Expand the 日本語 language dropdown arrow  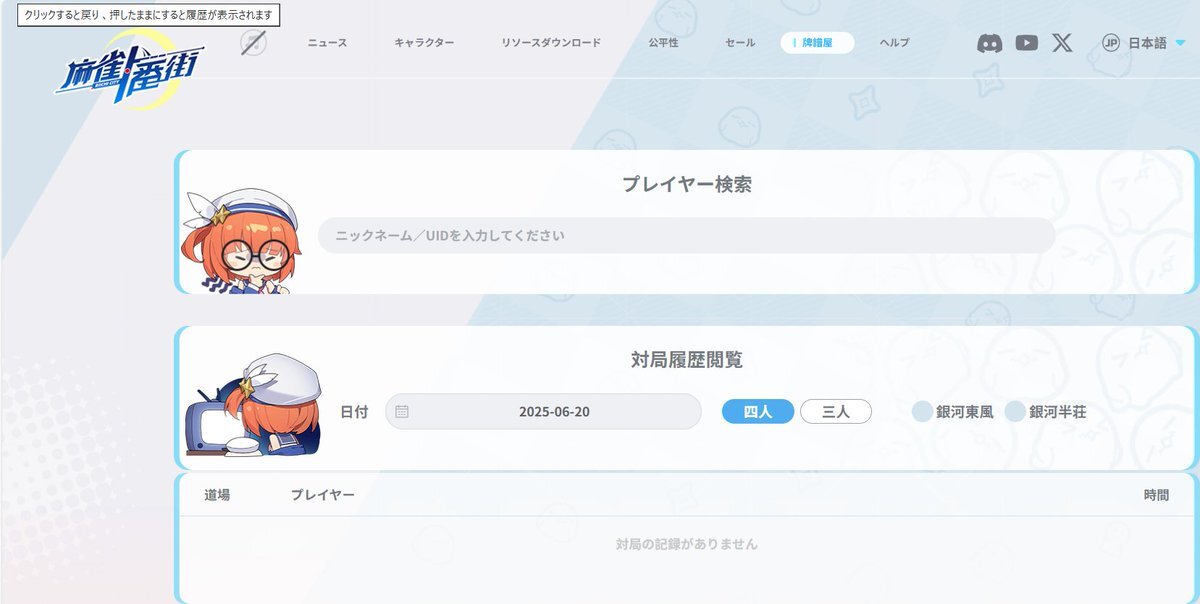[1180, 43]
